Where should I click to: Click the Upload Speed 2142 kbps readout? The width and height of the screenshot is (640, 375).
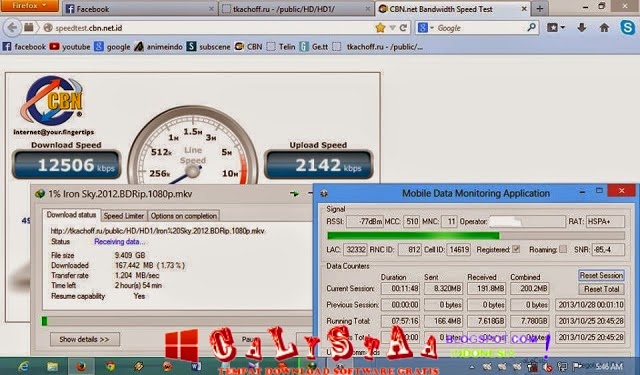pos(319,165)
